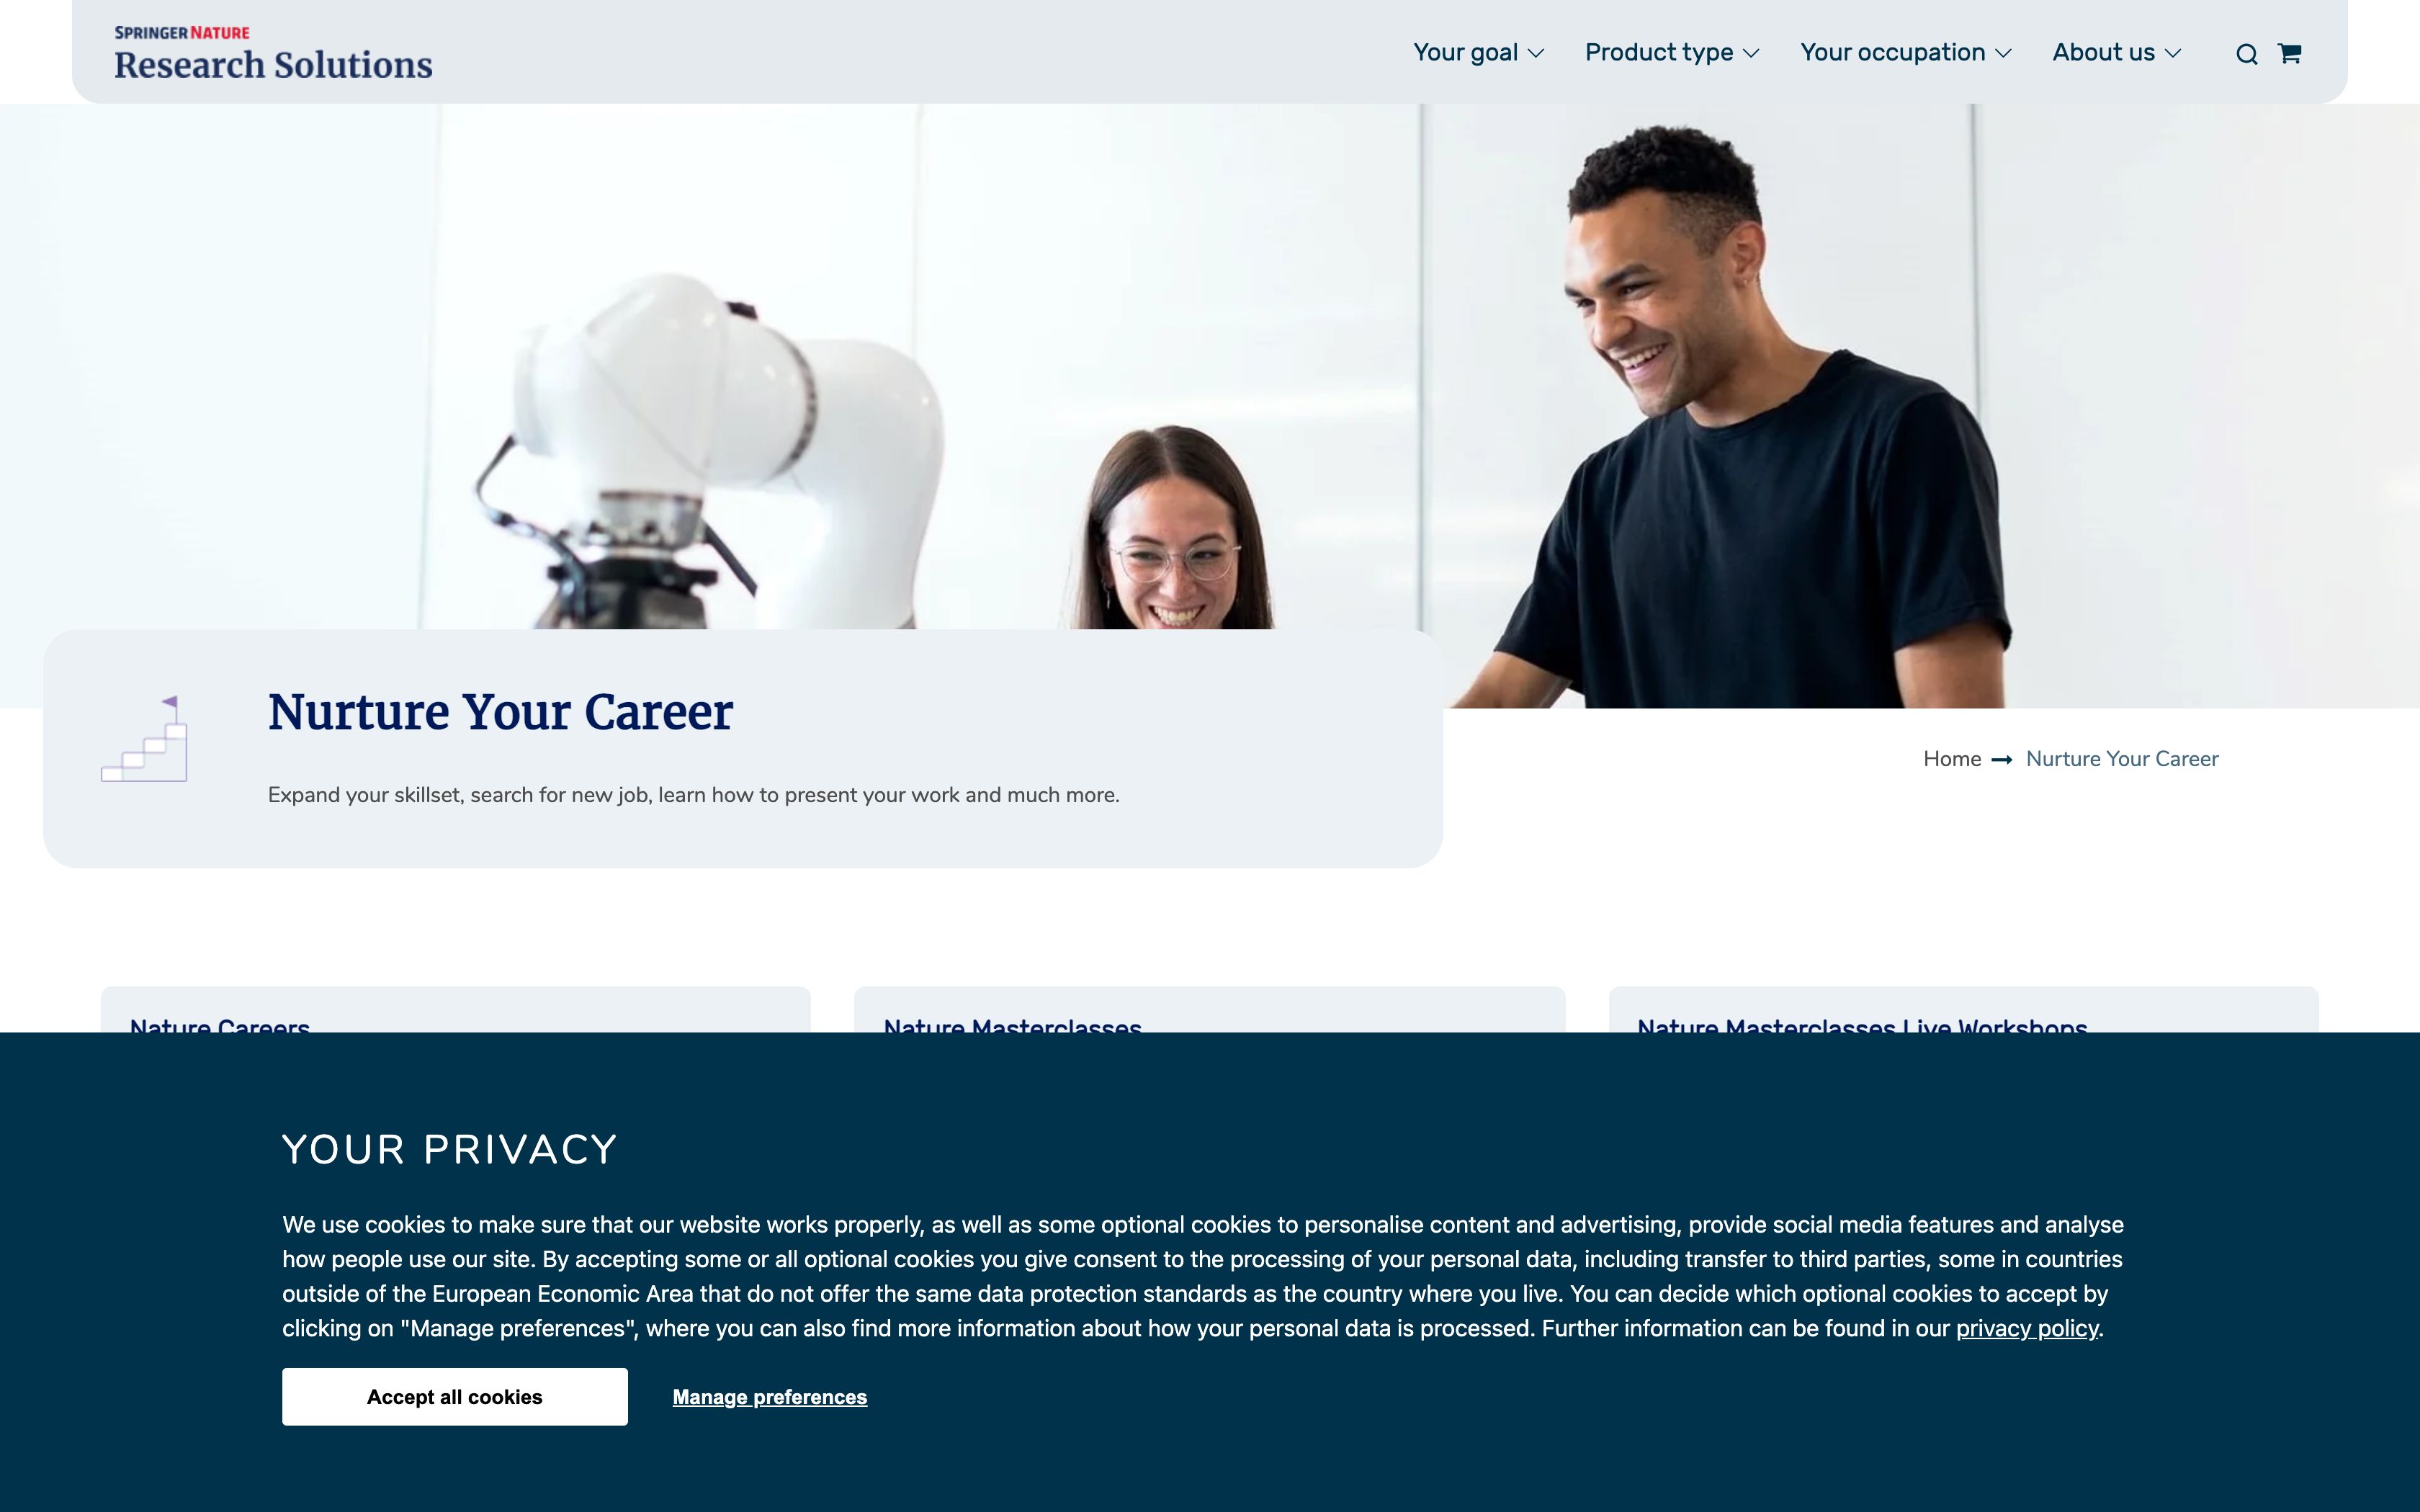
Task: Expand the Your Occupation navigation dropdown
Action: click(x=1906, y=53)
